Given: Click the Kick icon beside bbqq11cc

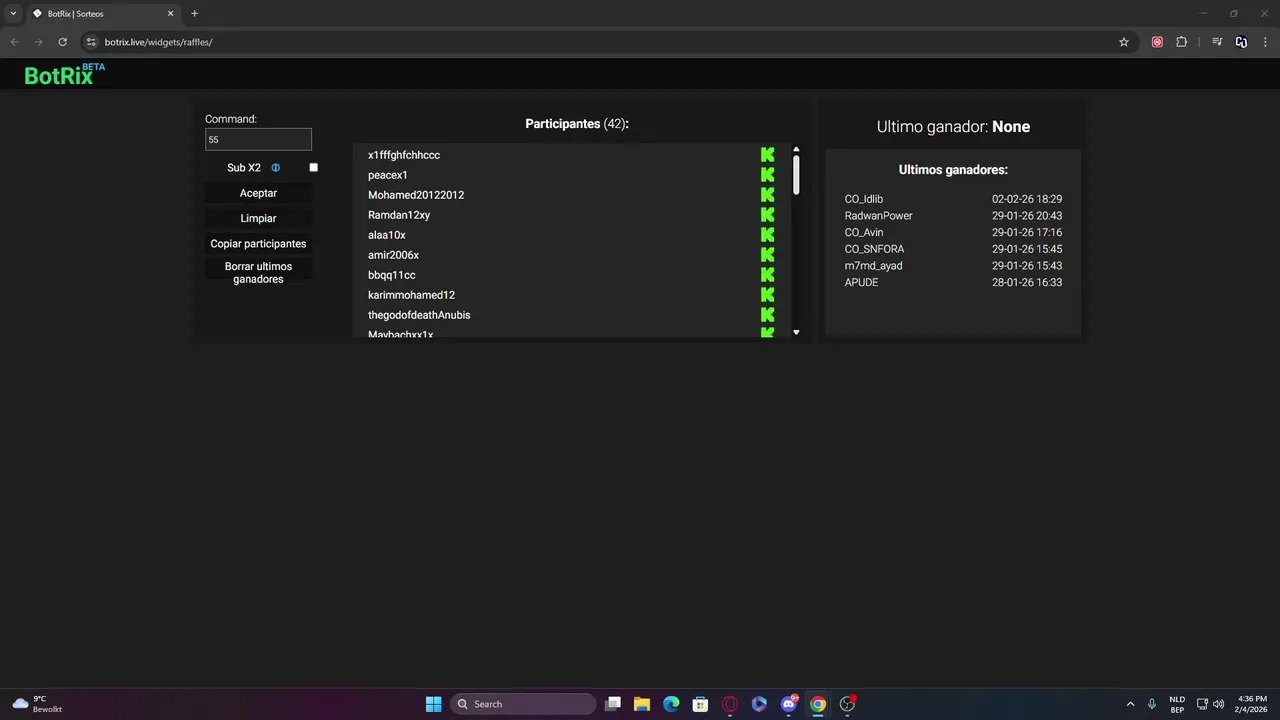Looking at the screenshot, I should point(767,275).
